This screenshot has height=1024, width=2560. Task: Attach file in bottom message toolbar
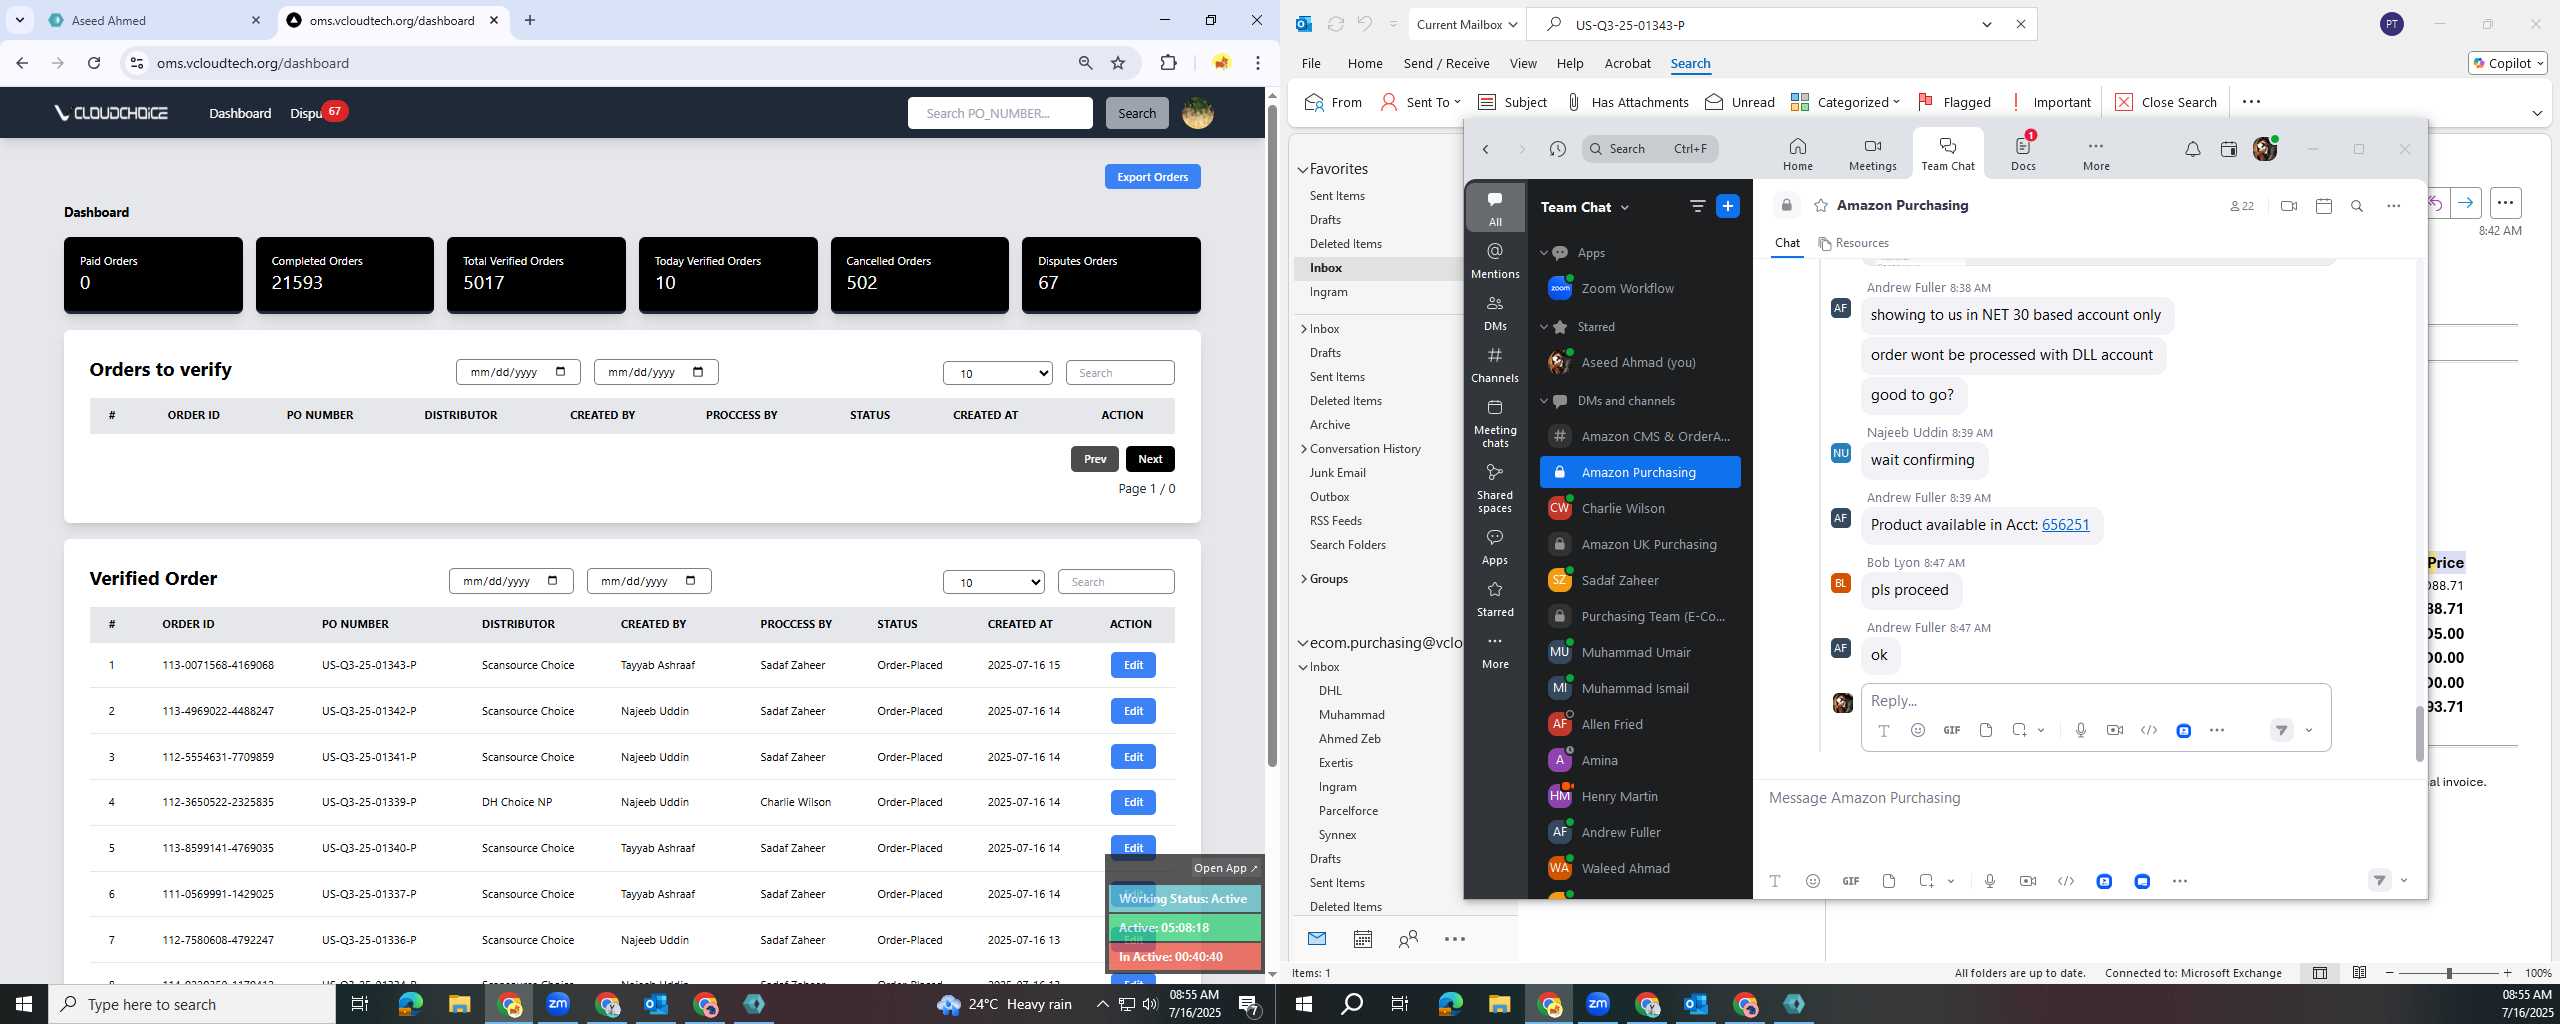tap(1888, 881)
